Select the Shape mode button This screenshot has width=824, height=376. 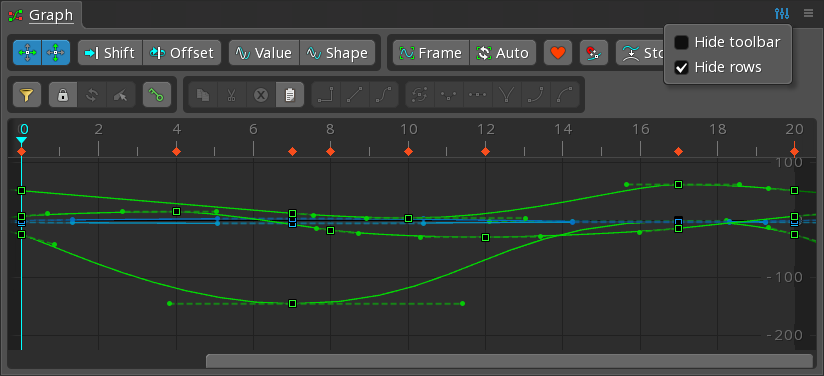[x=337, y=53]
